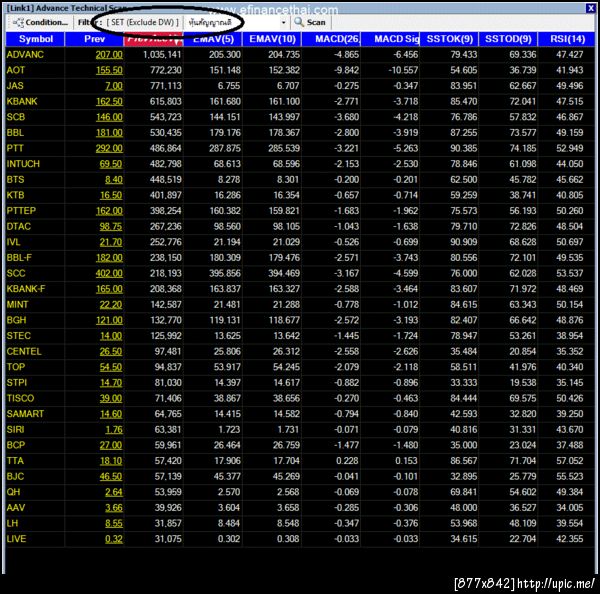The width and height of the screenshot is (600, 594).
Task: Select the PTT symbol
Action: point(15,148)
